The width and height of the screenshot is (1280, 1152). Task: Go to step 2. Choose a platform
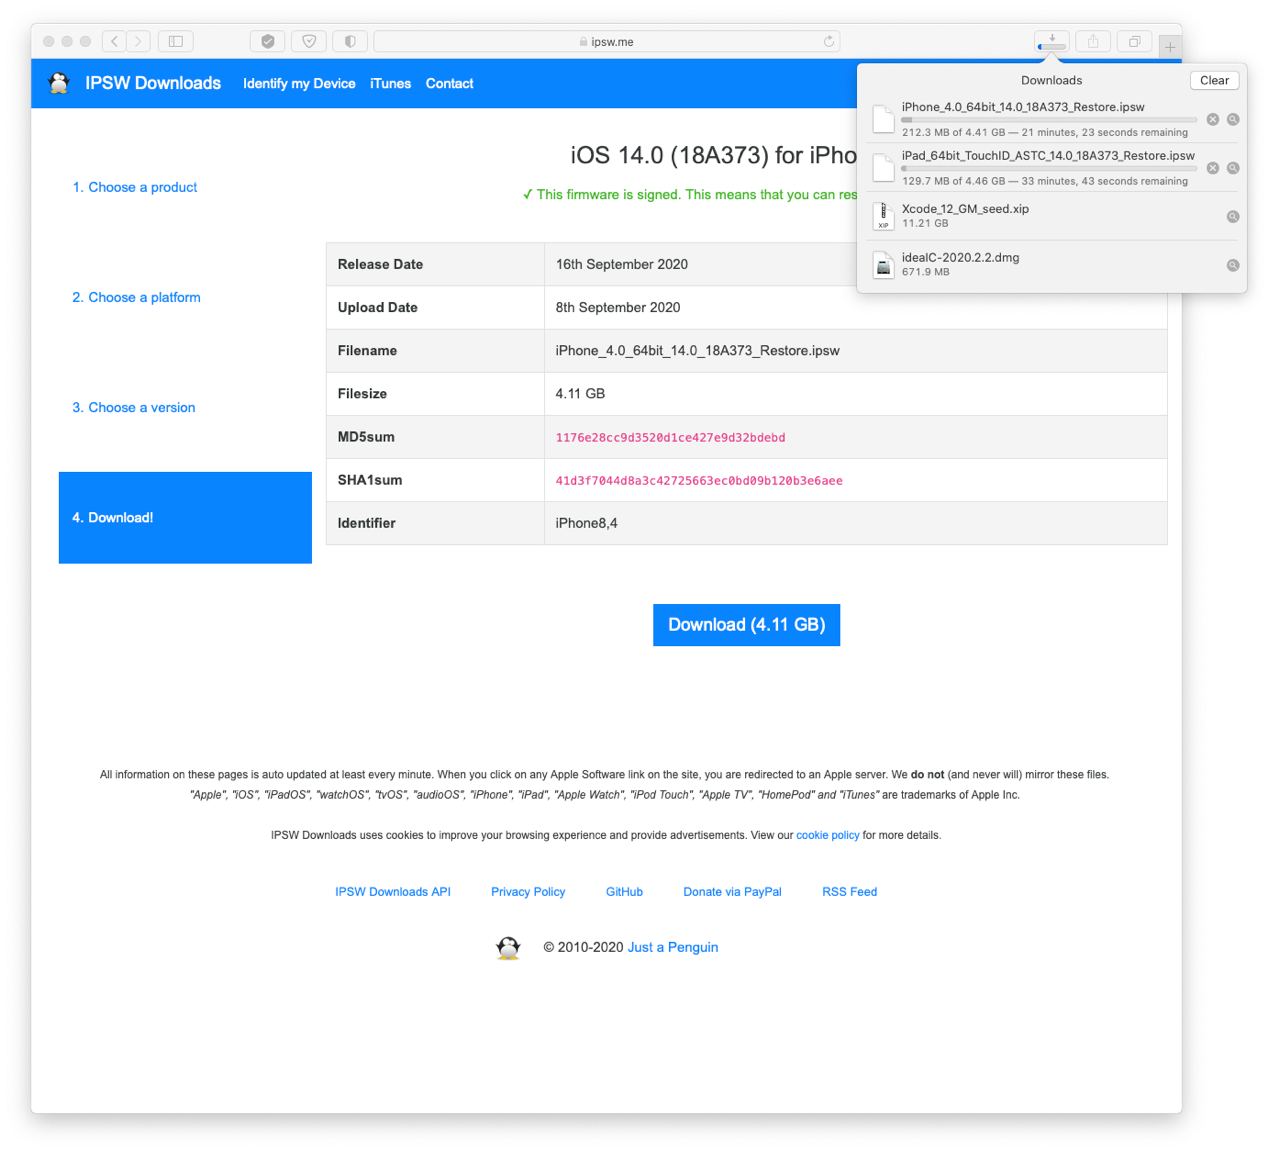pos(136,297)
